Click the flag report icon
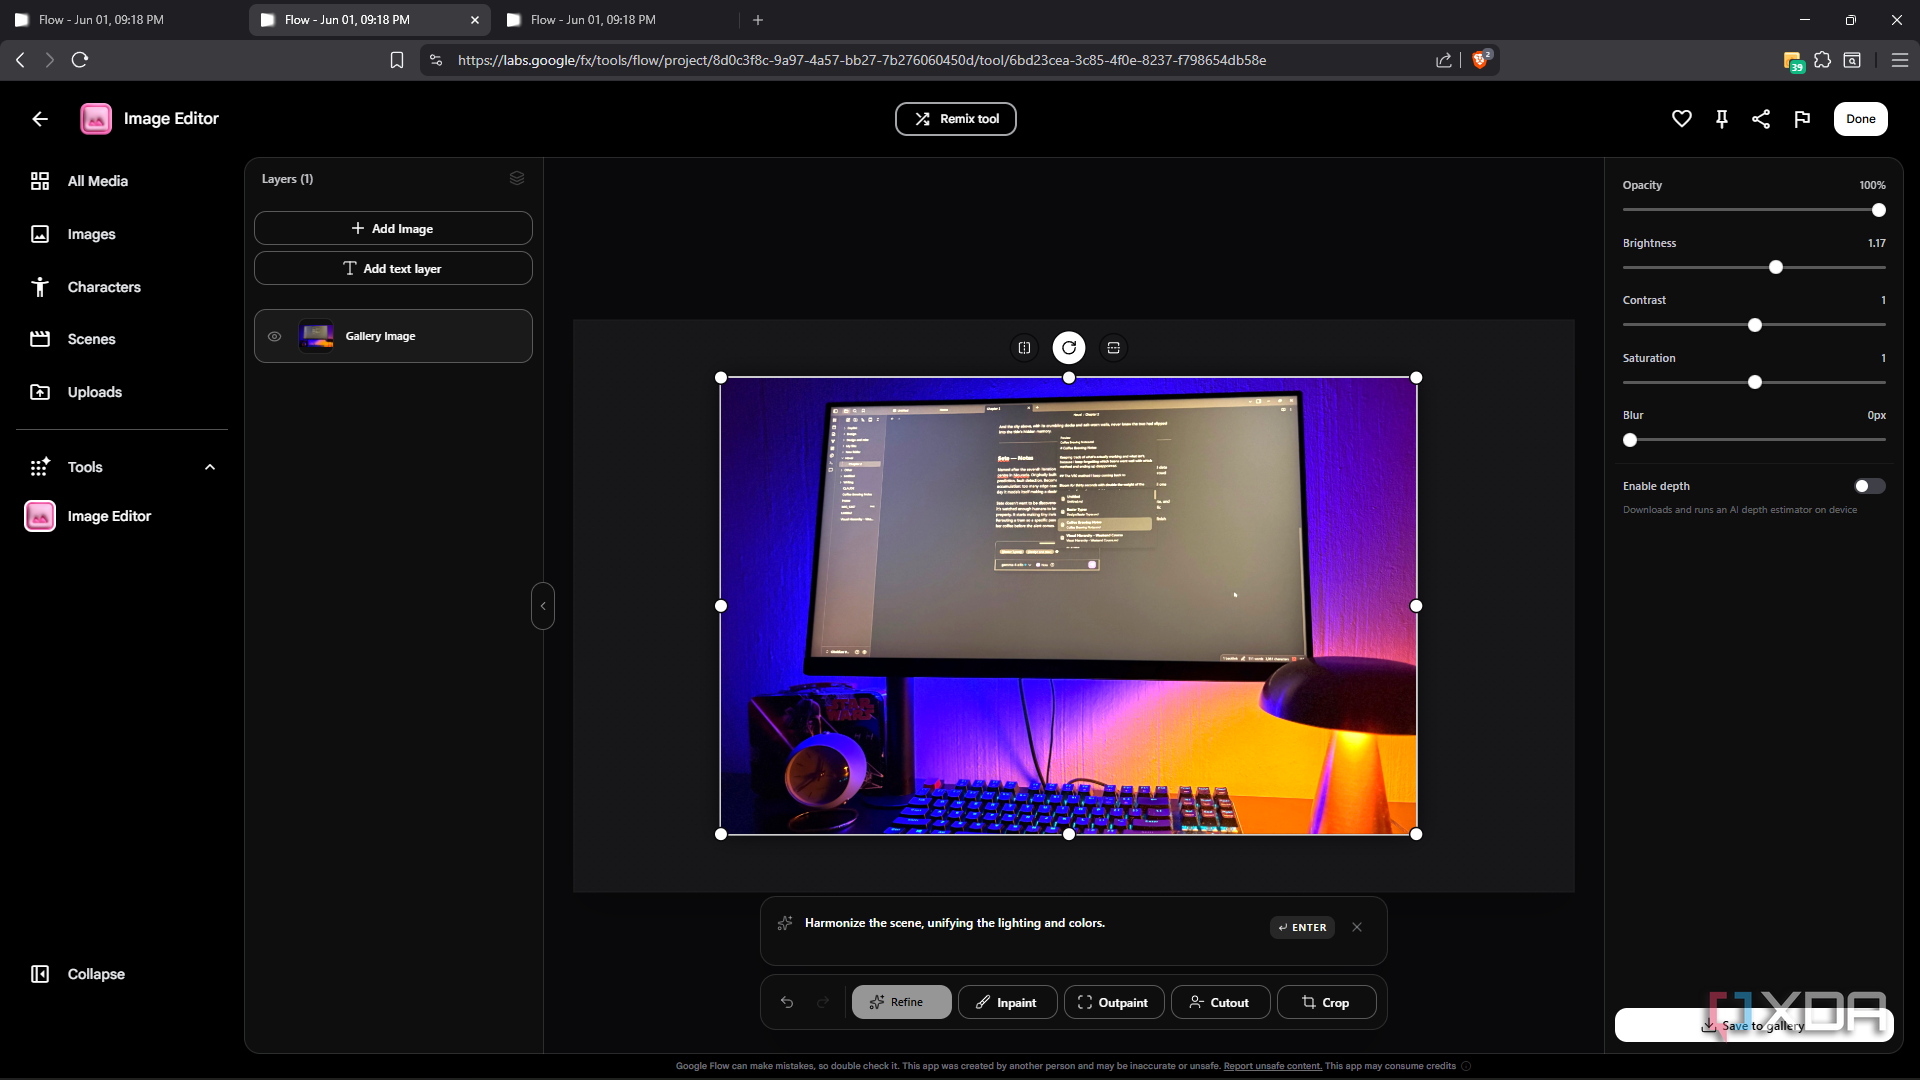Viewport: 1920px width, 1080px height. 1802,119
